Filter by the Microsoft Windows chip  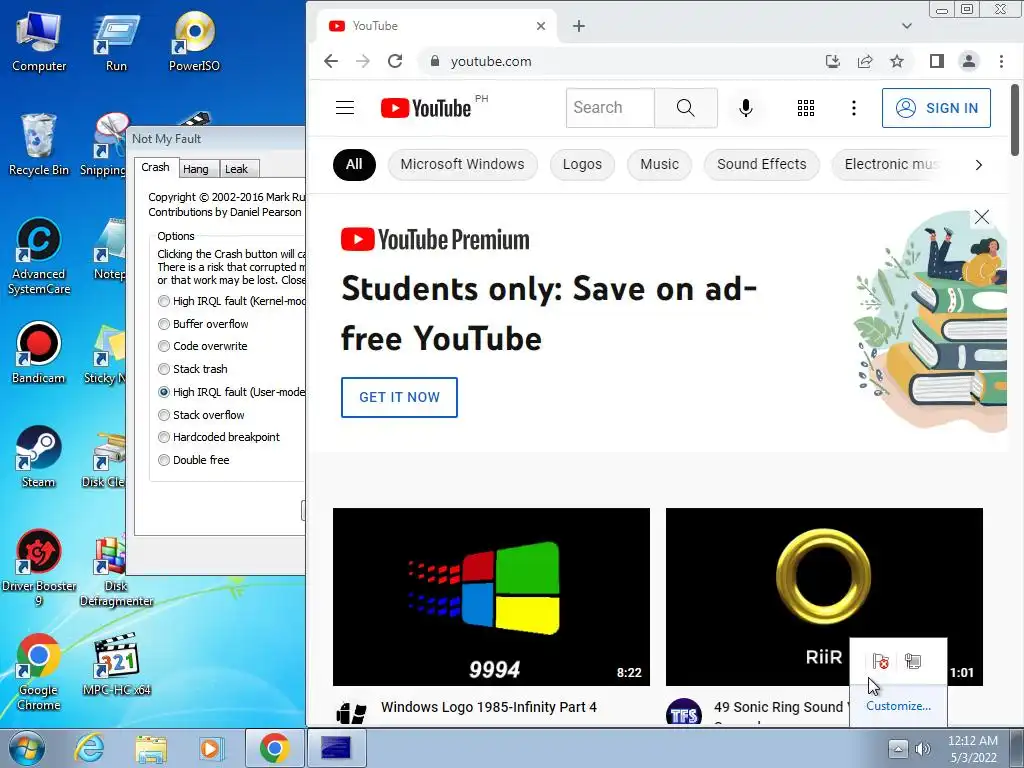pyautogui.click(x=462, y=165)
